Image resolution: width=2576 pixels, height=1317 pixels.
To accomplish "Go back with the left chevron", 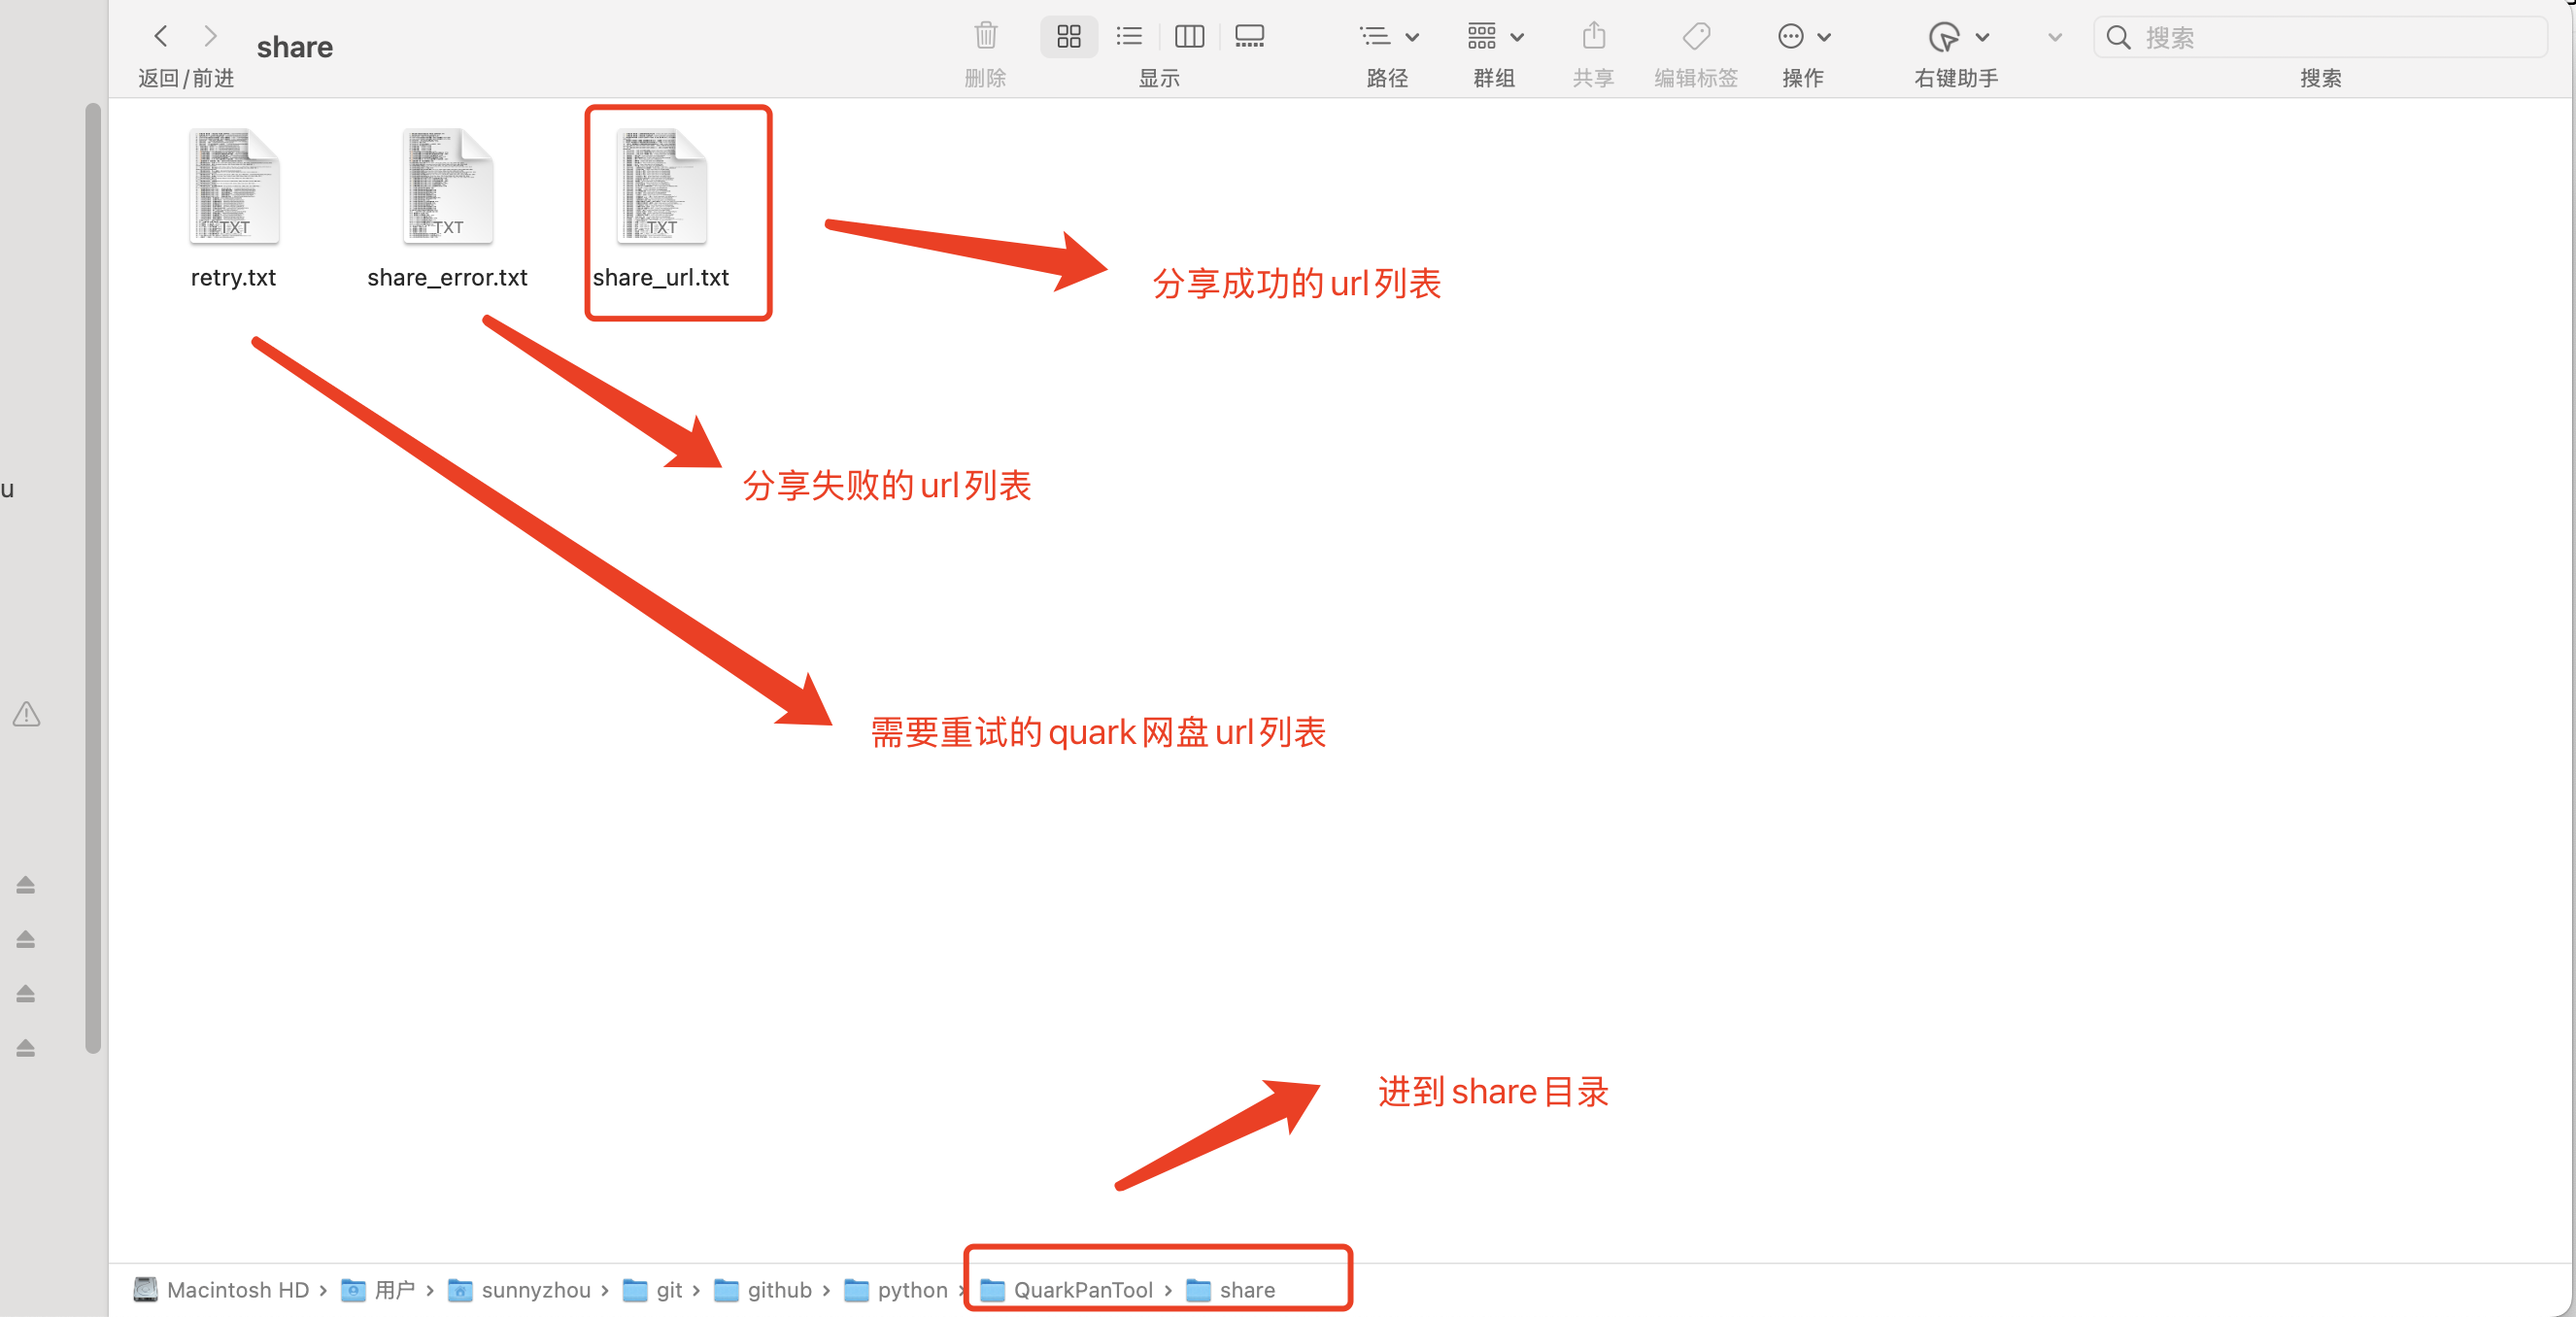I will point(161,37).
